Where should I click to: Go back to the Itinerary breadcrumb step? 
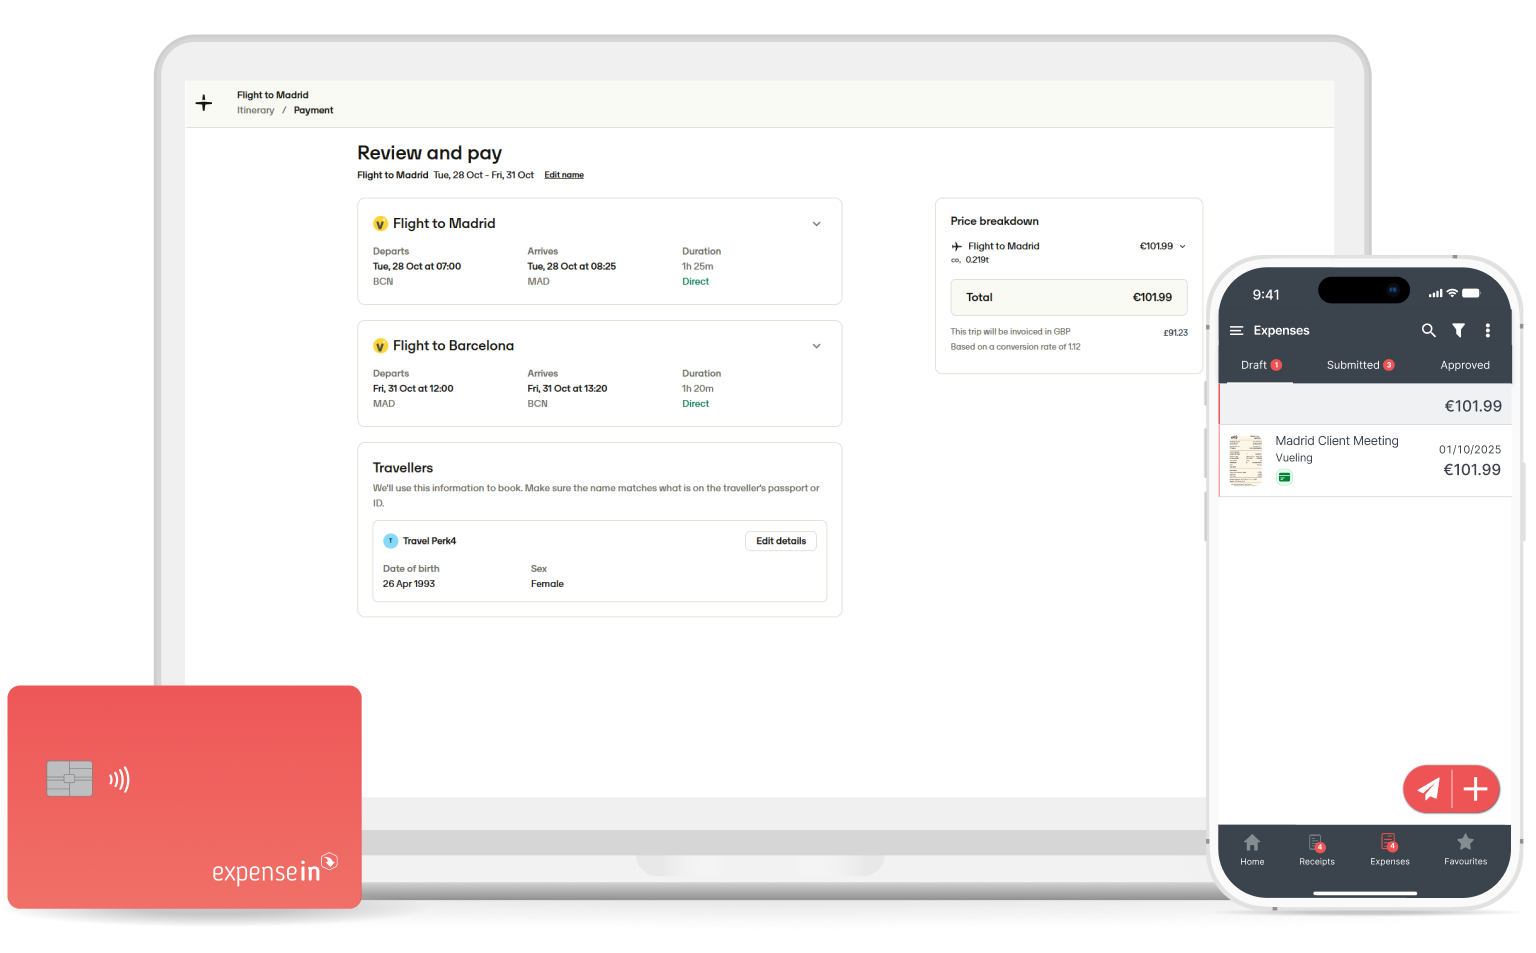point(256,111)
